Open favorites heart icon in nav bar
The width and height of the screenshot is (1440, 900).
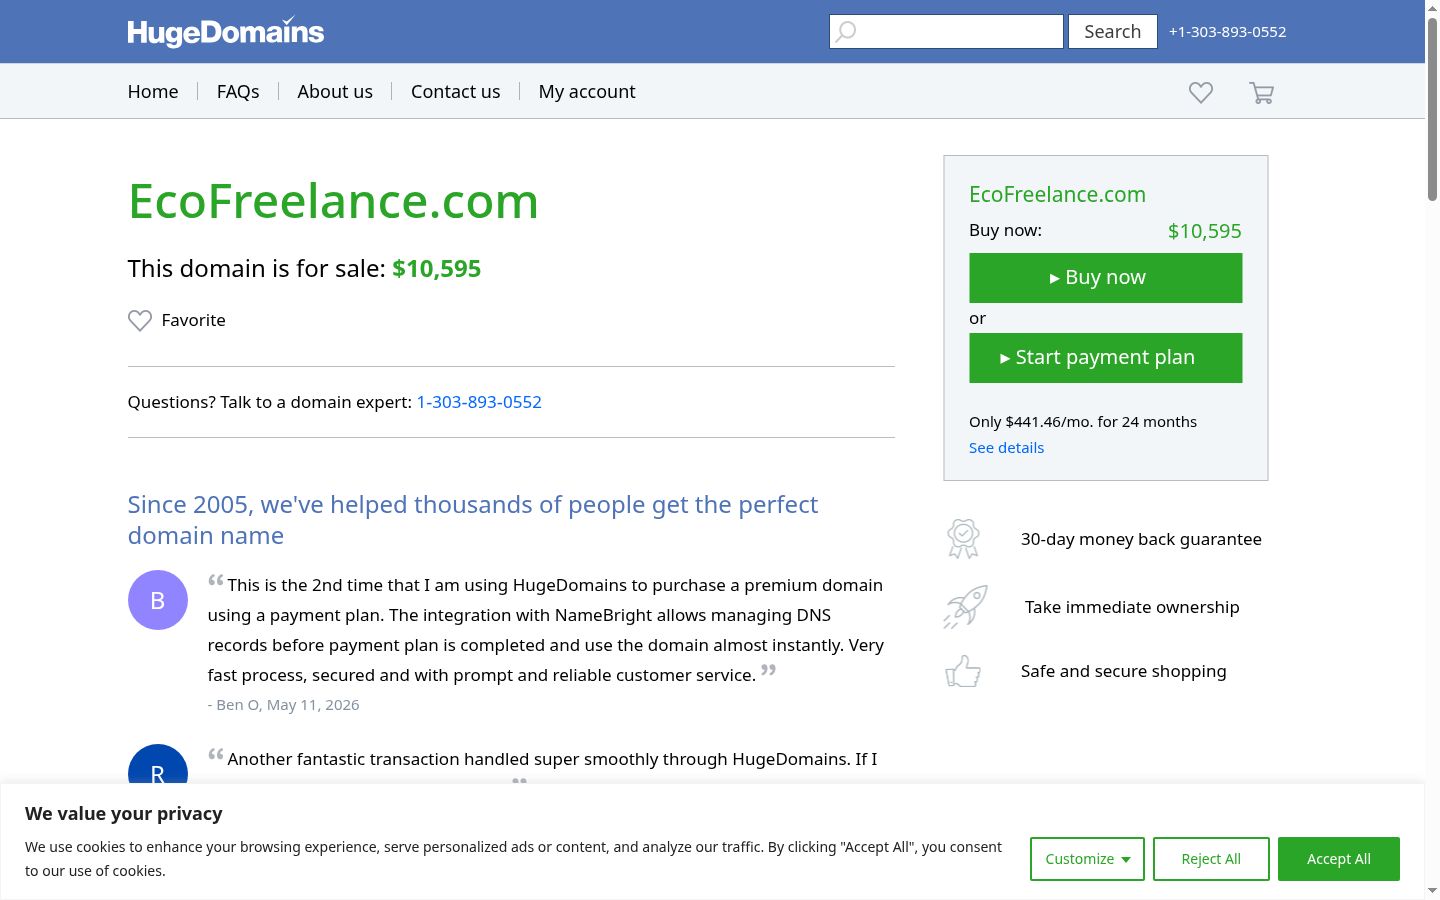(1201, 93)
